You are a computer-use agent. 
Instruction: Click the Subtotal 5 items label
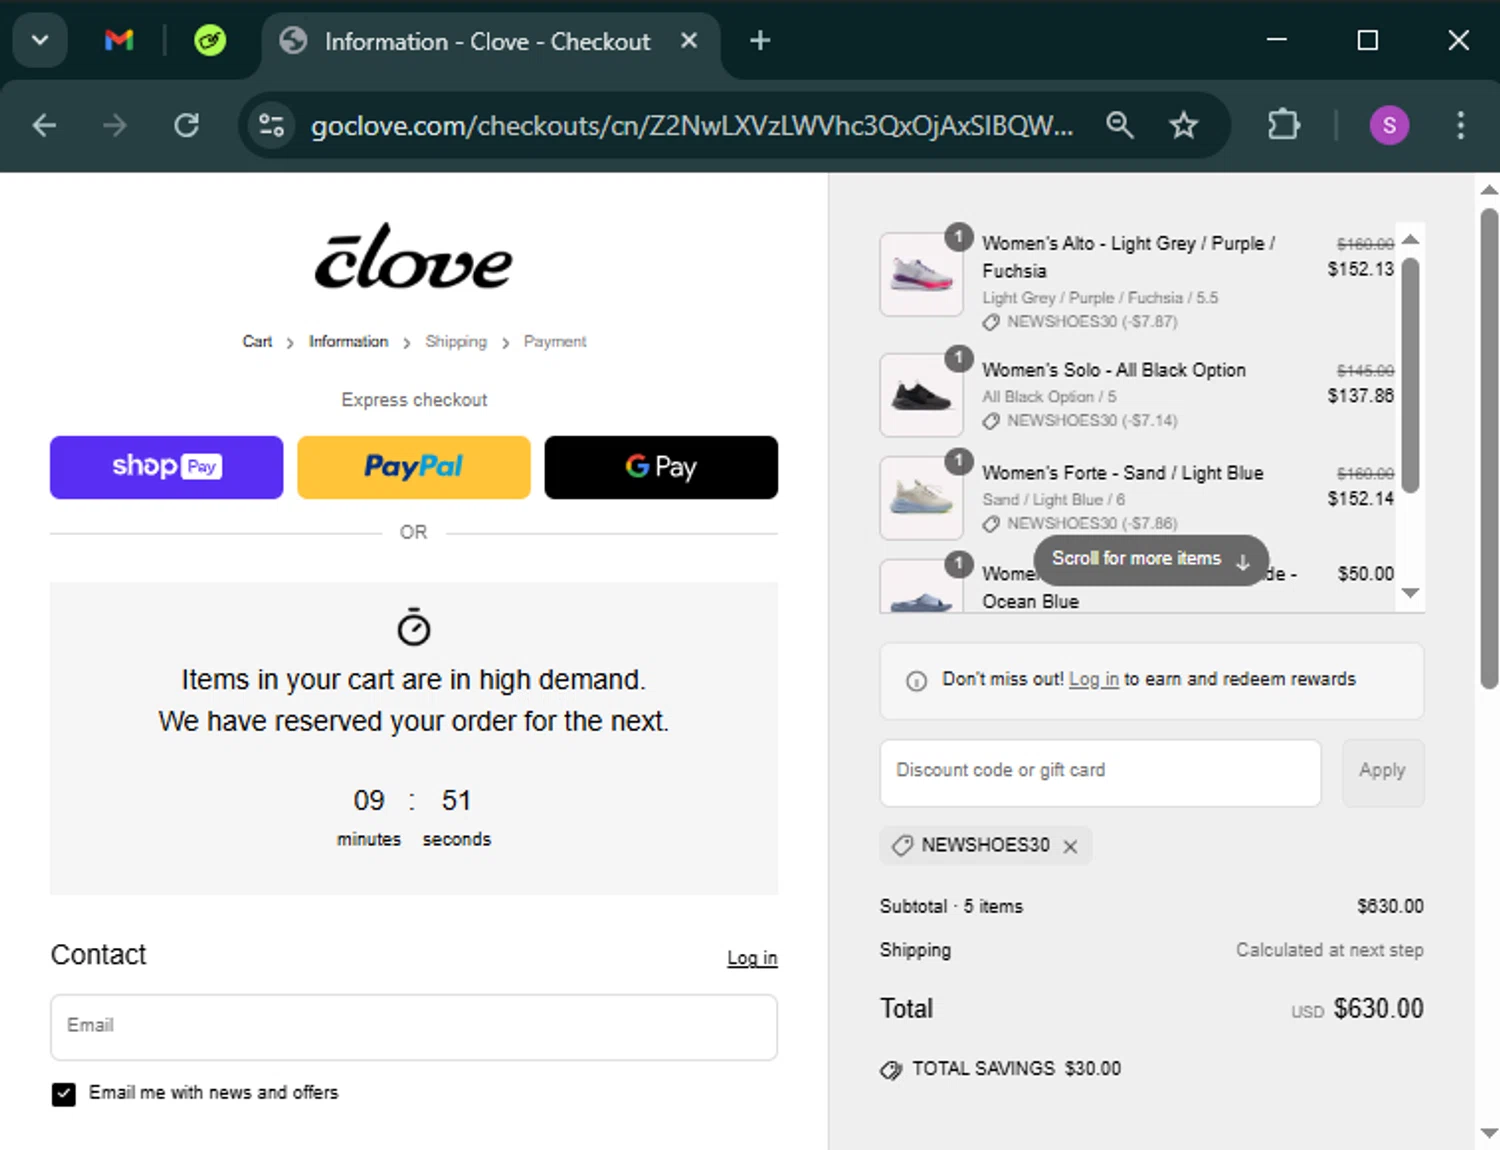(951, 906)
